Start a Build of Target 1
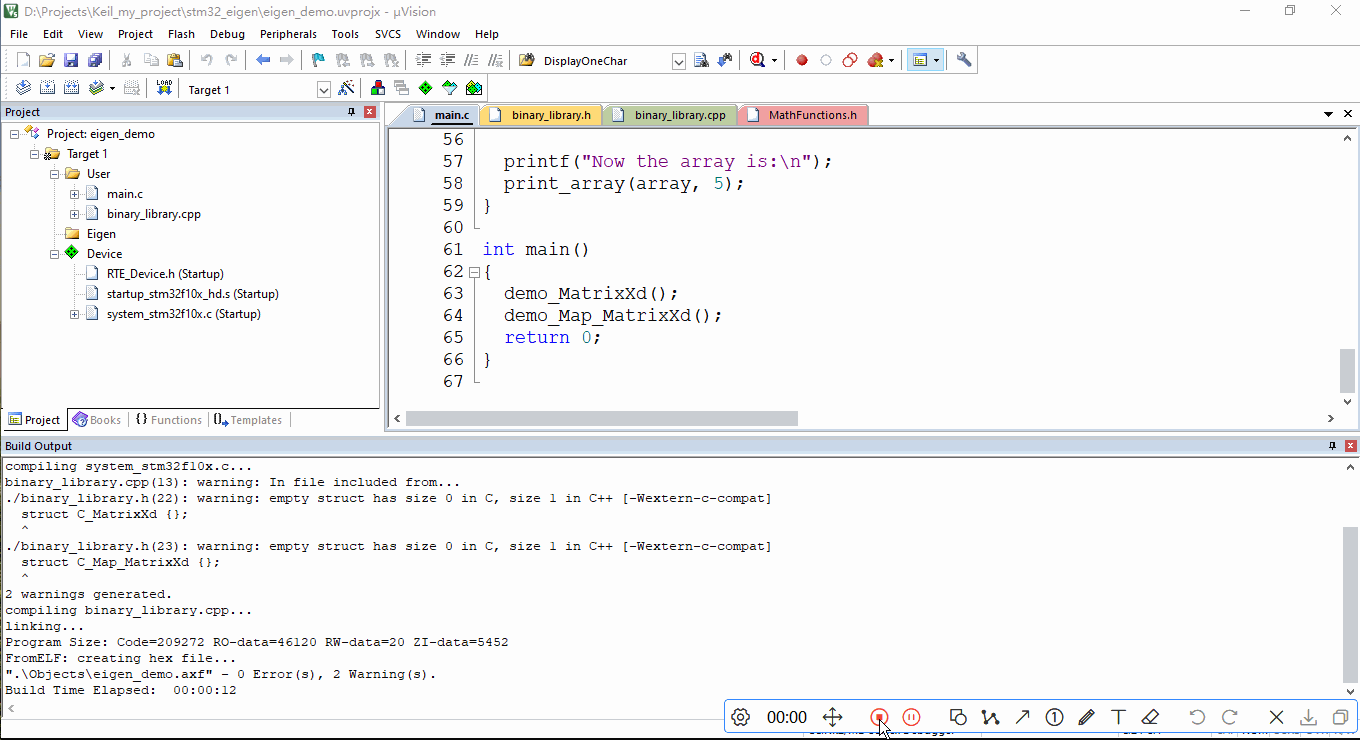Viewport: 1360px width, 740px height. point(47,88)
